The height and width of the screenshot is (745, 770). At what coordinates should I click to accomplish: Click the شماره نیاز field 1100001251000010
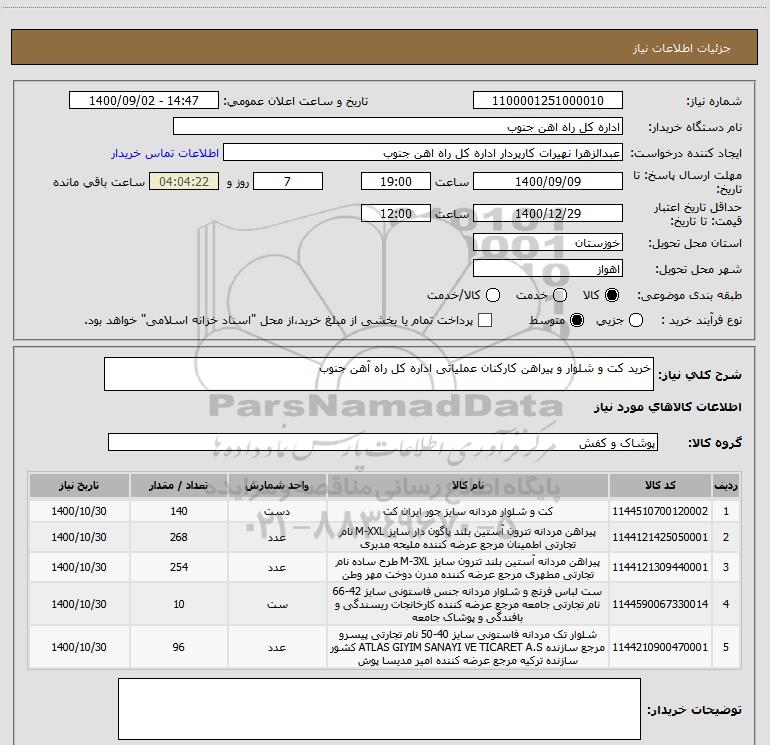548,101
